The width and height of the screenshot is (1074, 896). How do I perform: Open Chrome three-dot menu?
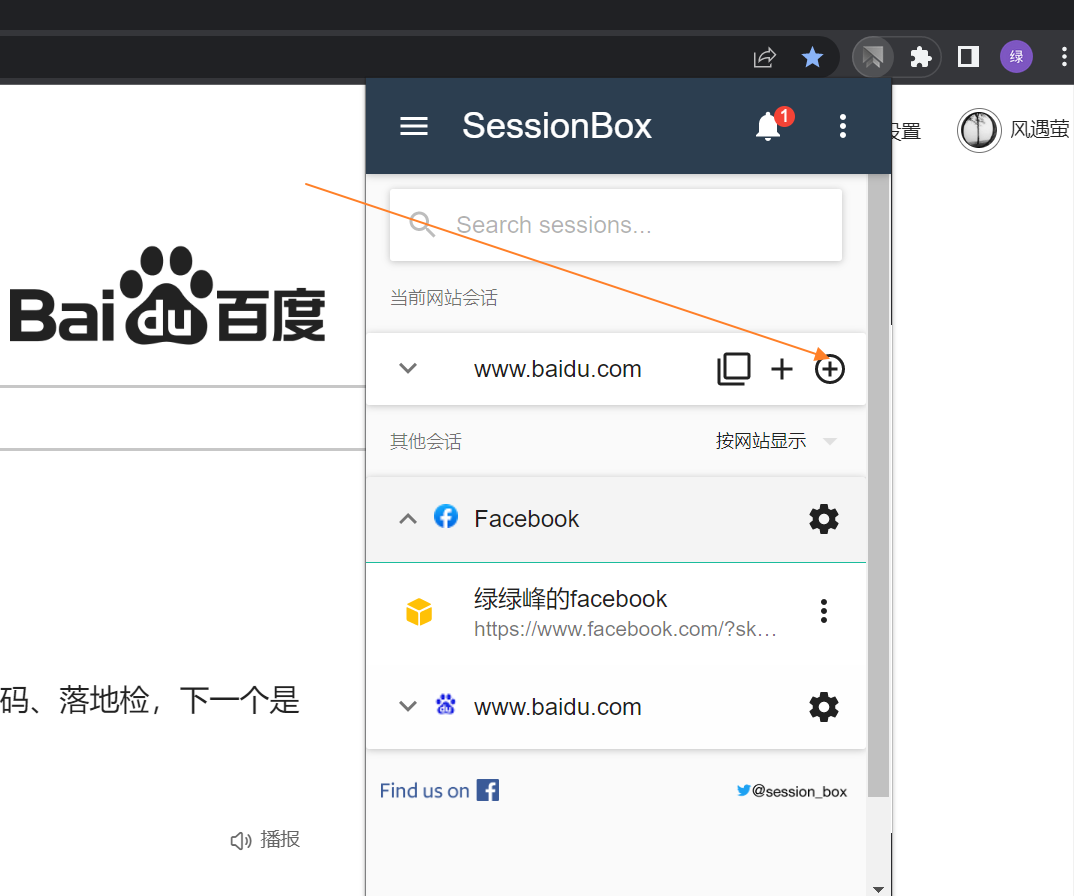pos(1064,56)
